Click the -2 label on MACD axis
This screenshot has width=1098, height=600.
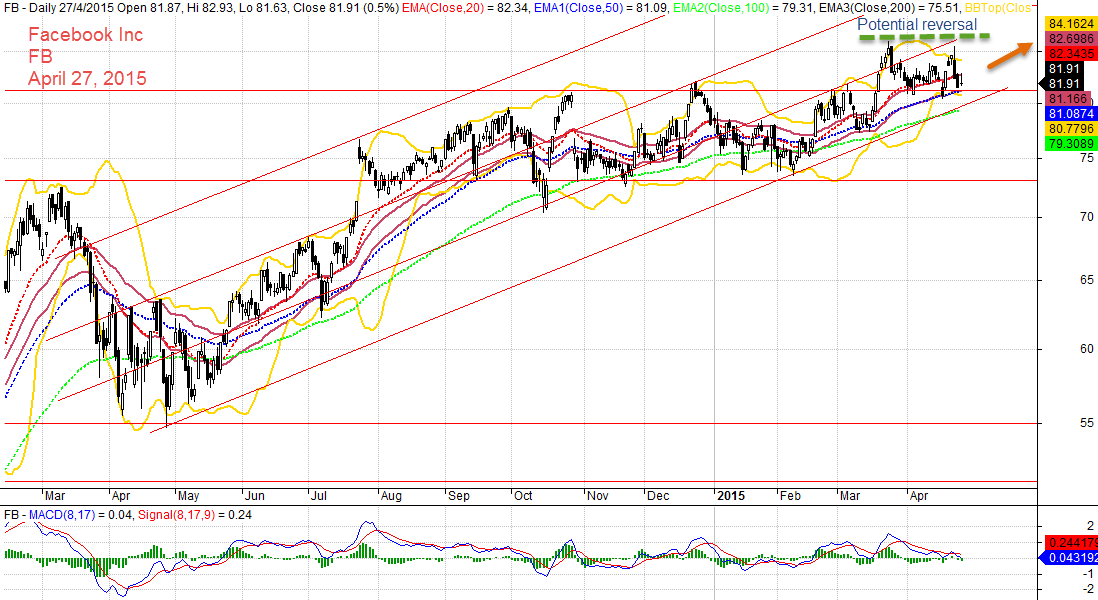click(1088, 588)
